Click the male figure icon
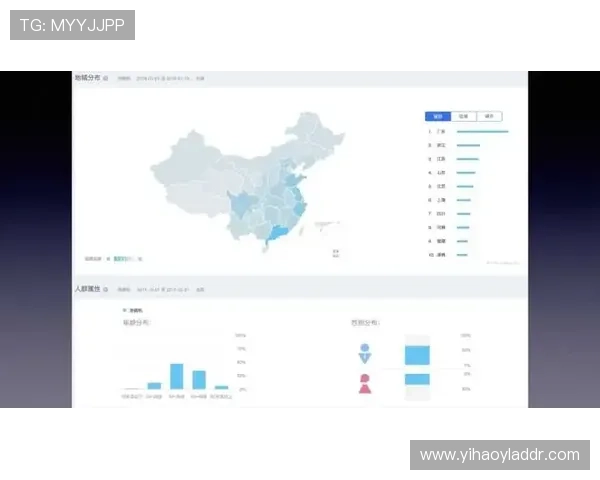 365,353
